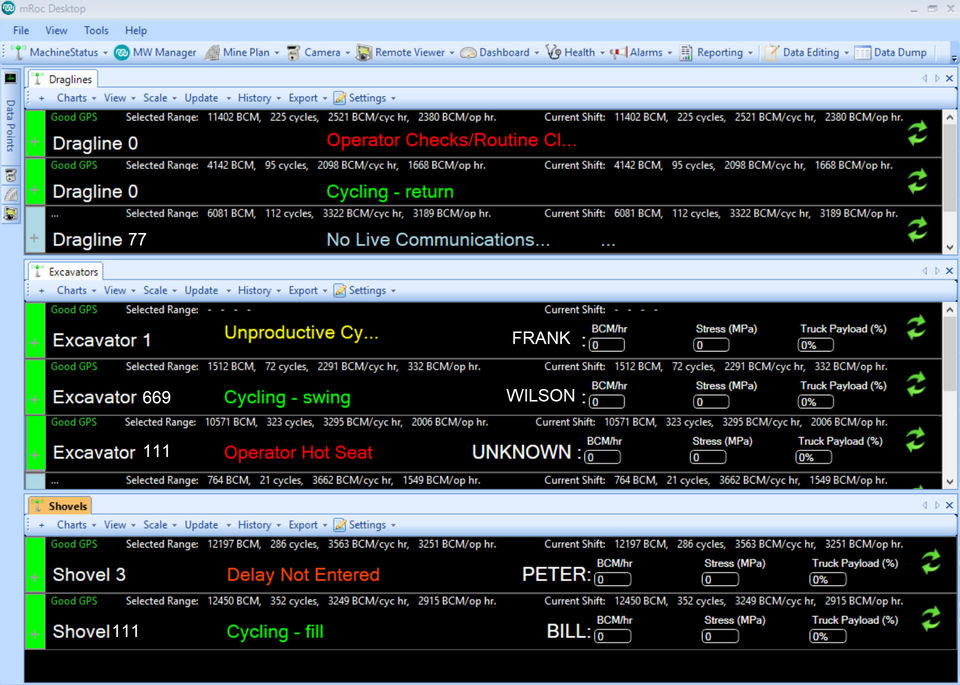Open the Data Dump tool

[891, 53]
